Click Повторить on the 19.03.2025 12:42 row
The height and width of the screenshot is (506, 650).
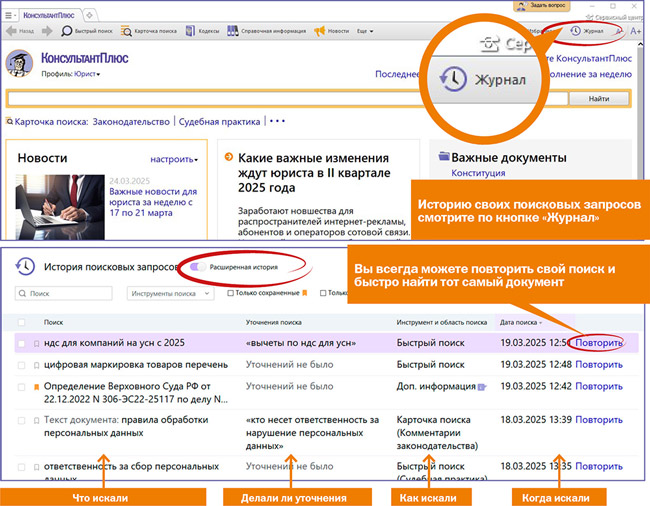(599, 386)
